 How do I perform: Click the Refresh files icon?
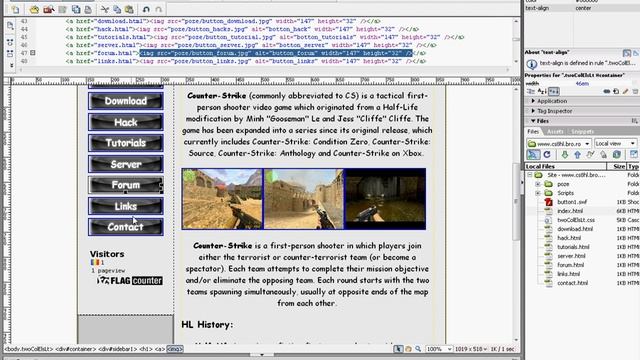(547, 155)
